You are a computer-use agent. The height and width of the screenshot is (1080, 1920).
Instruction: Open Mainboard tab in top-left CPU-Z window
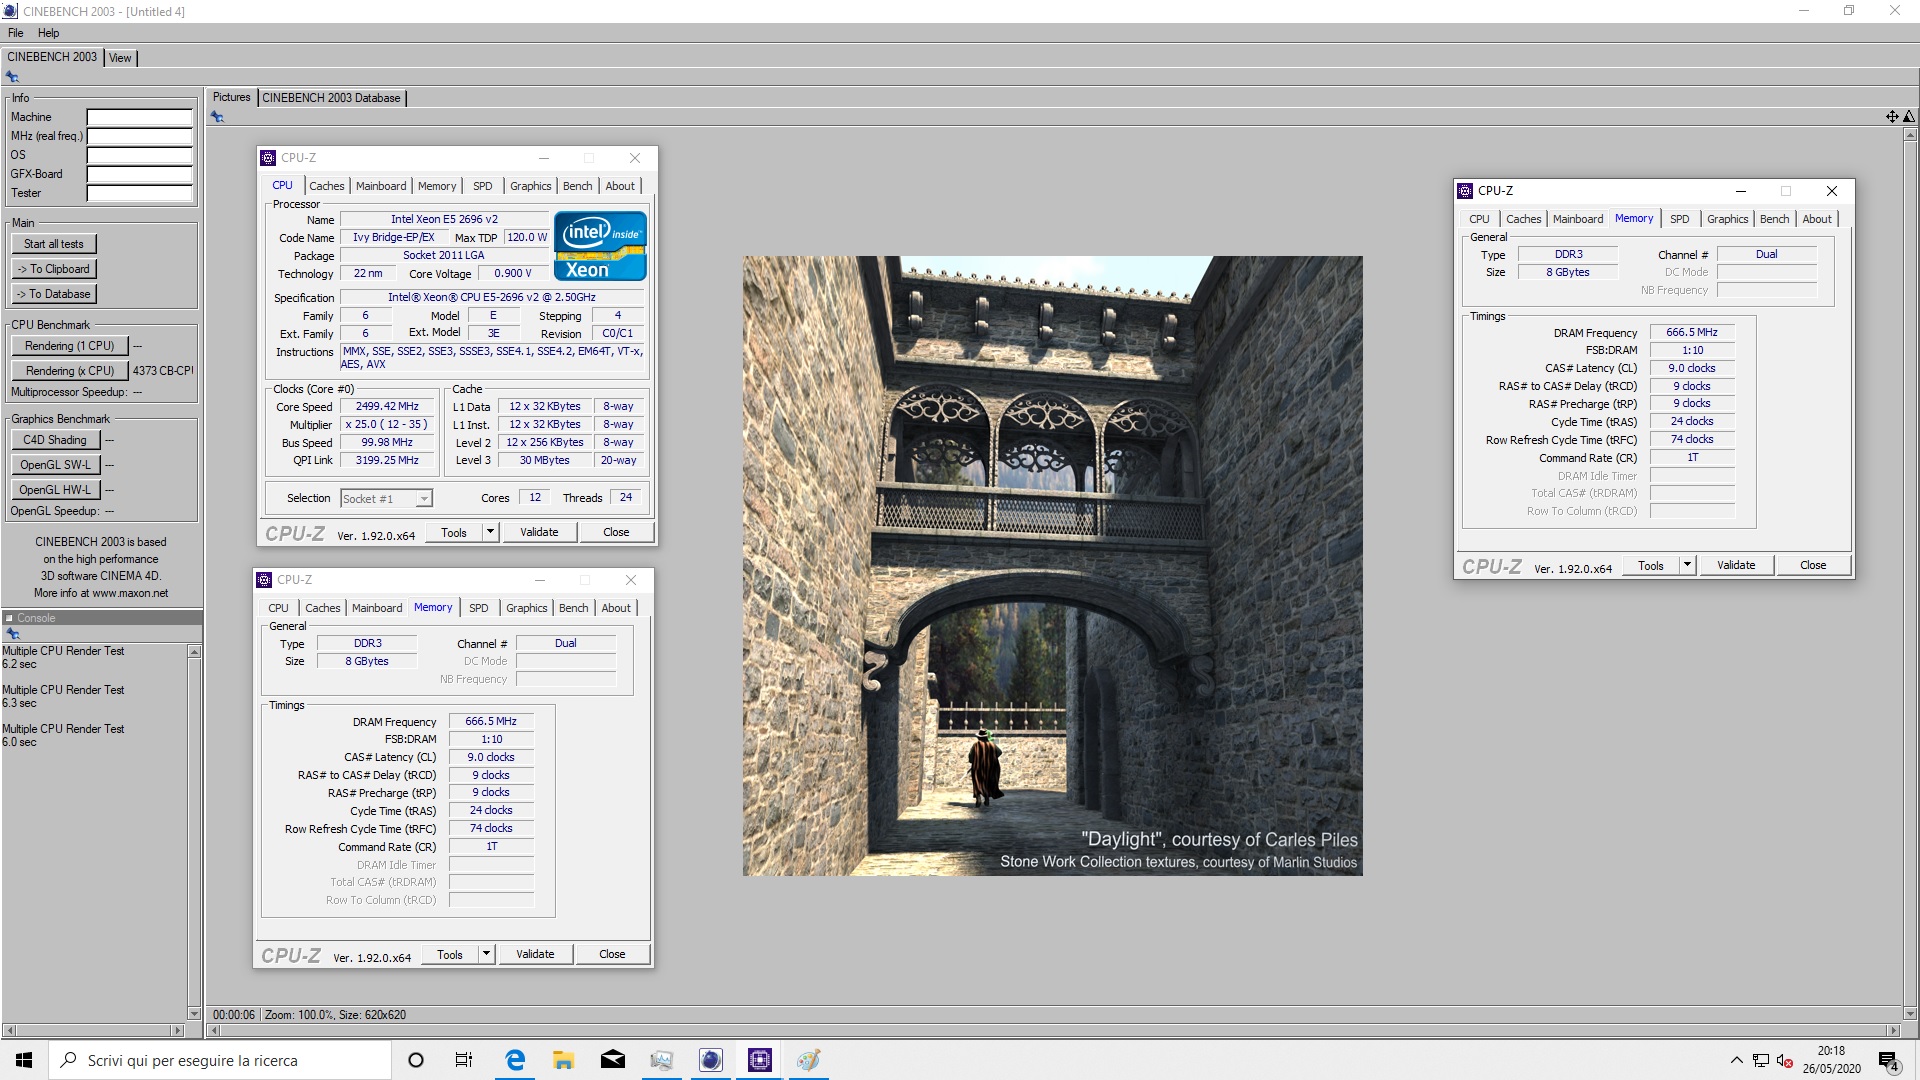(381, 186)
